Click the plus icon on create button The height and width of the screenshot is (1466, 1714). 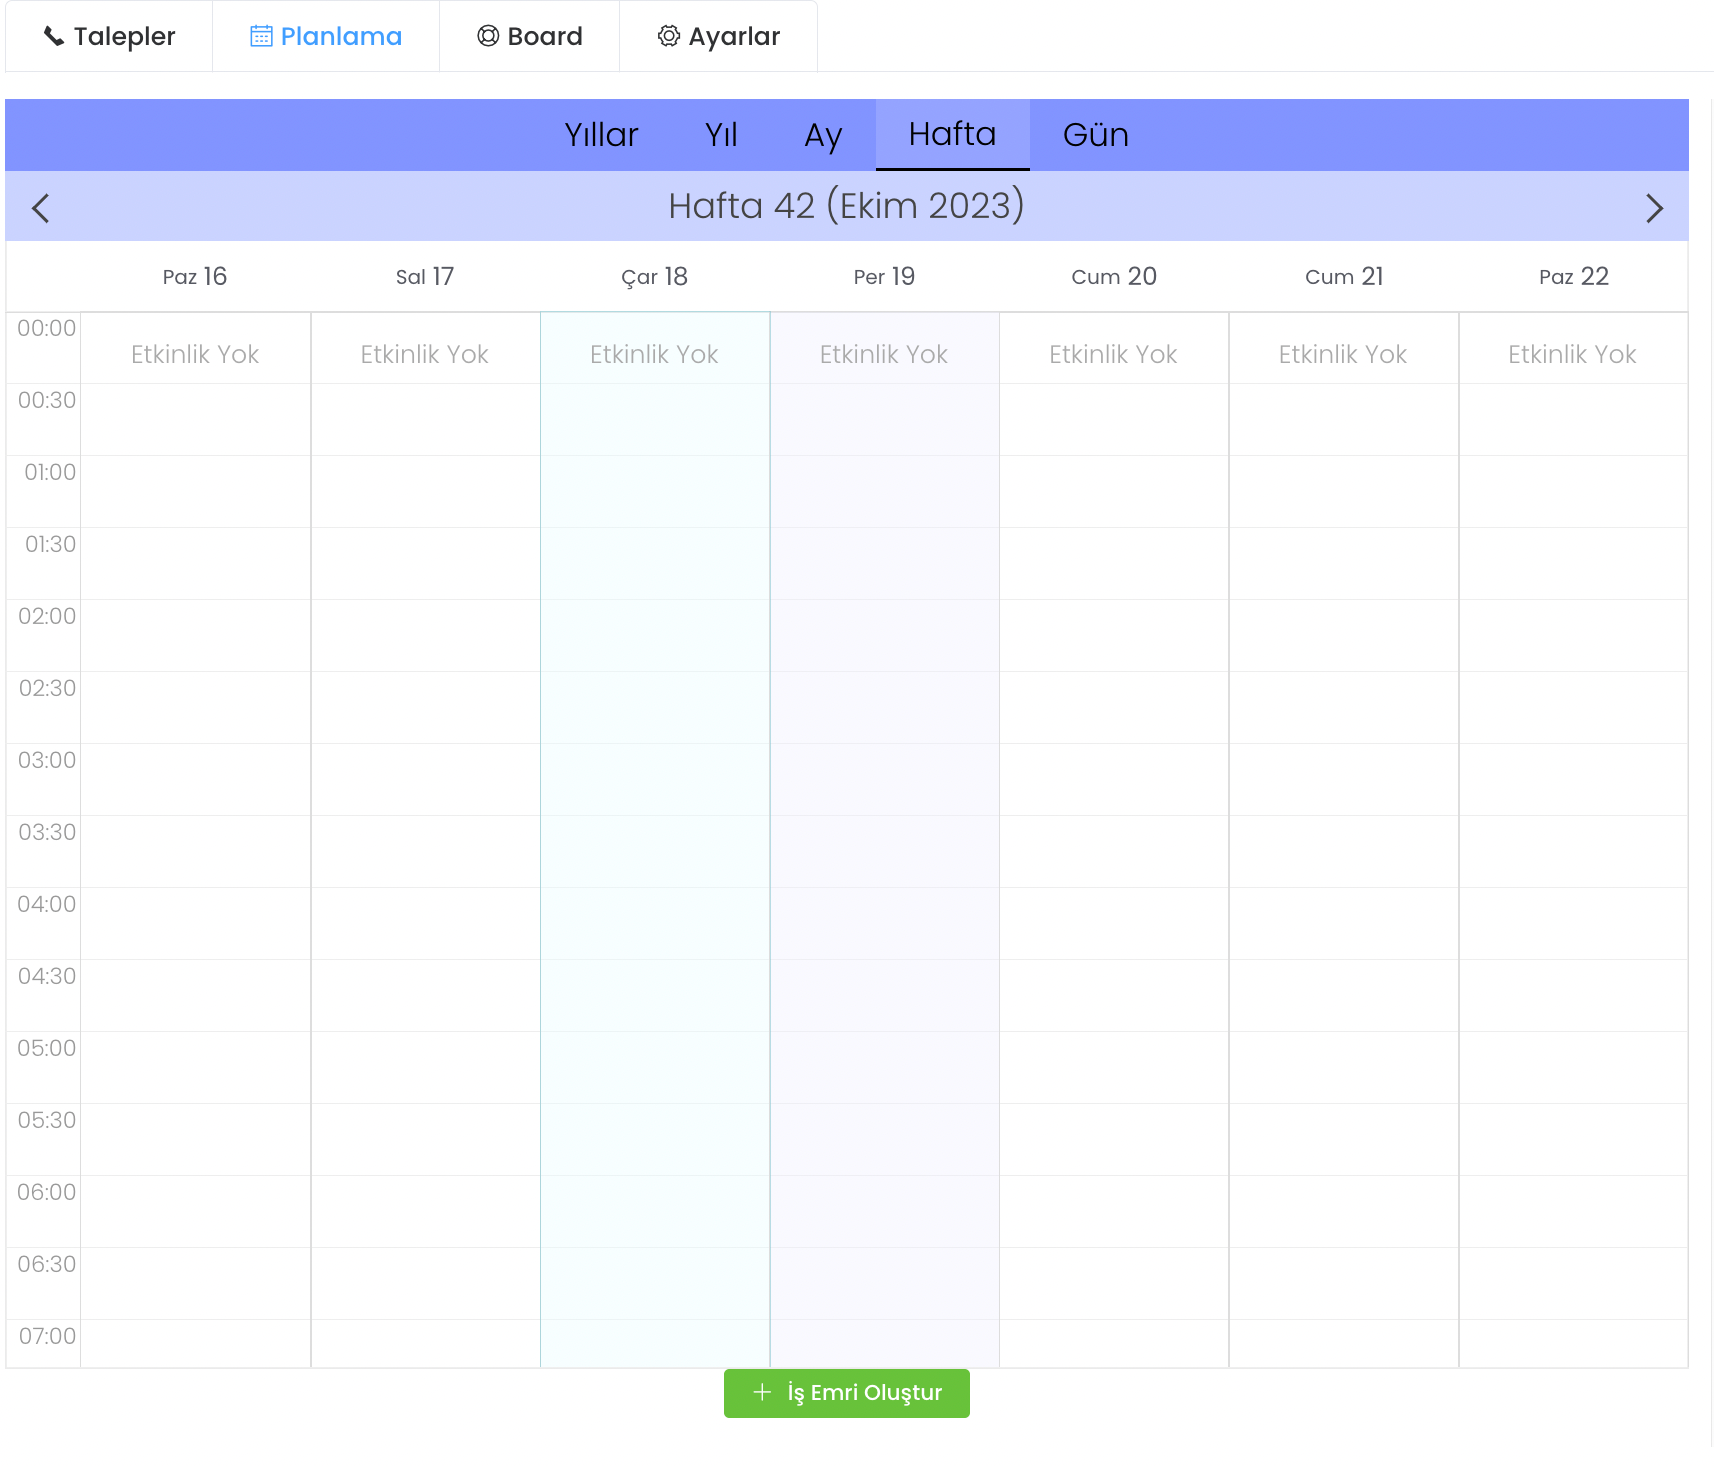(762, 1392)
